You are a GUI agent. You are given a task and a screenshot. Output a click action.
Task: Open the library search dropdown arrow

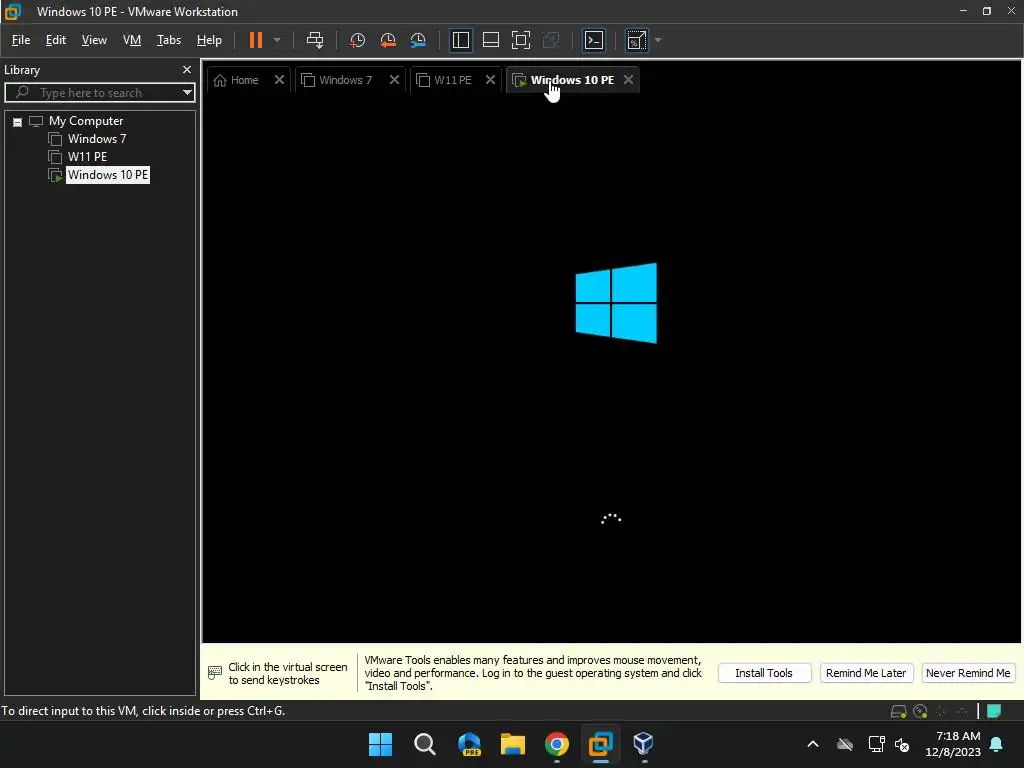pos(187,93)
